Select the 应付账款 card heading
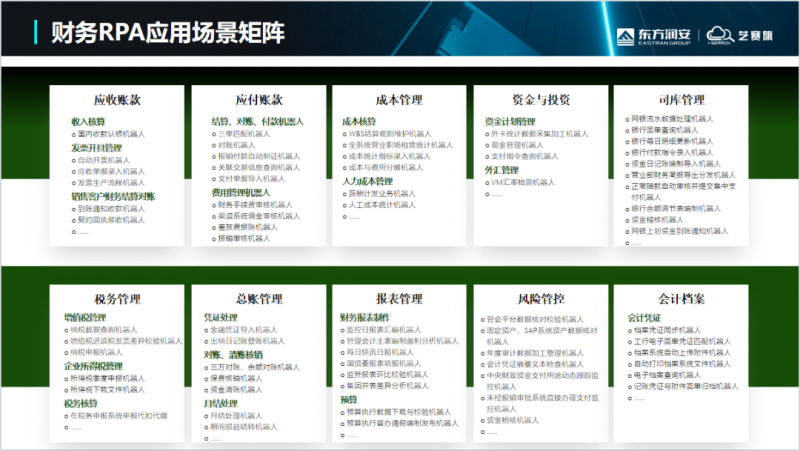800x451 pixels. click(259, 100)
